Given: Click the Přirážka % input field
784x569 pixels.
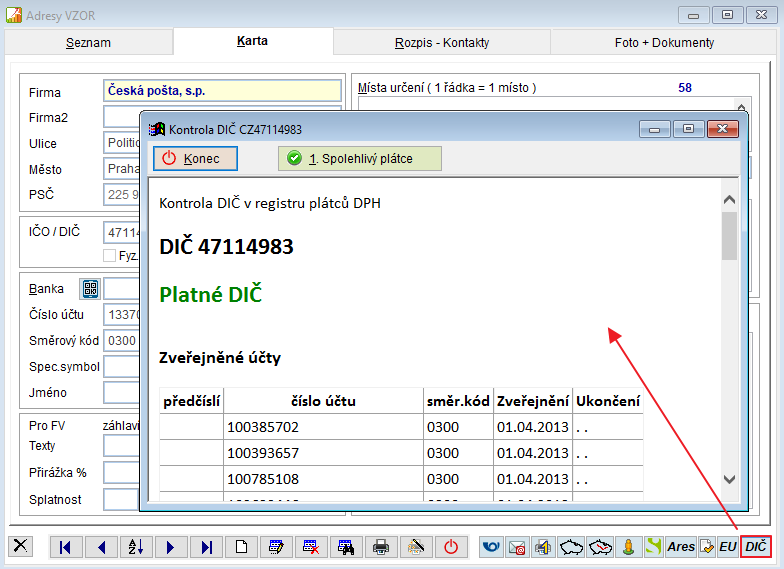Looking at the screenshot, I should (122, 472).
